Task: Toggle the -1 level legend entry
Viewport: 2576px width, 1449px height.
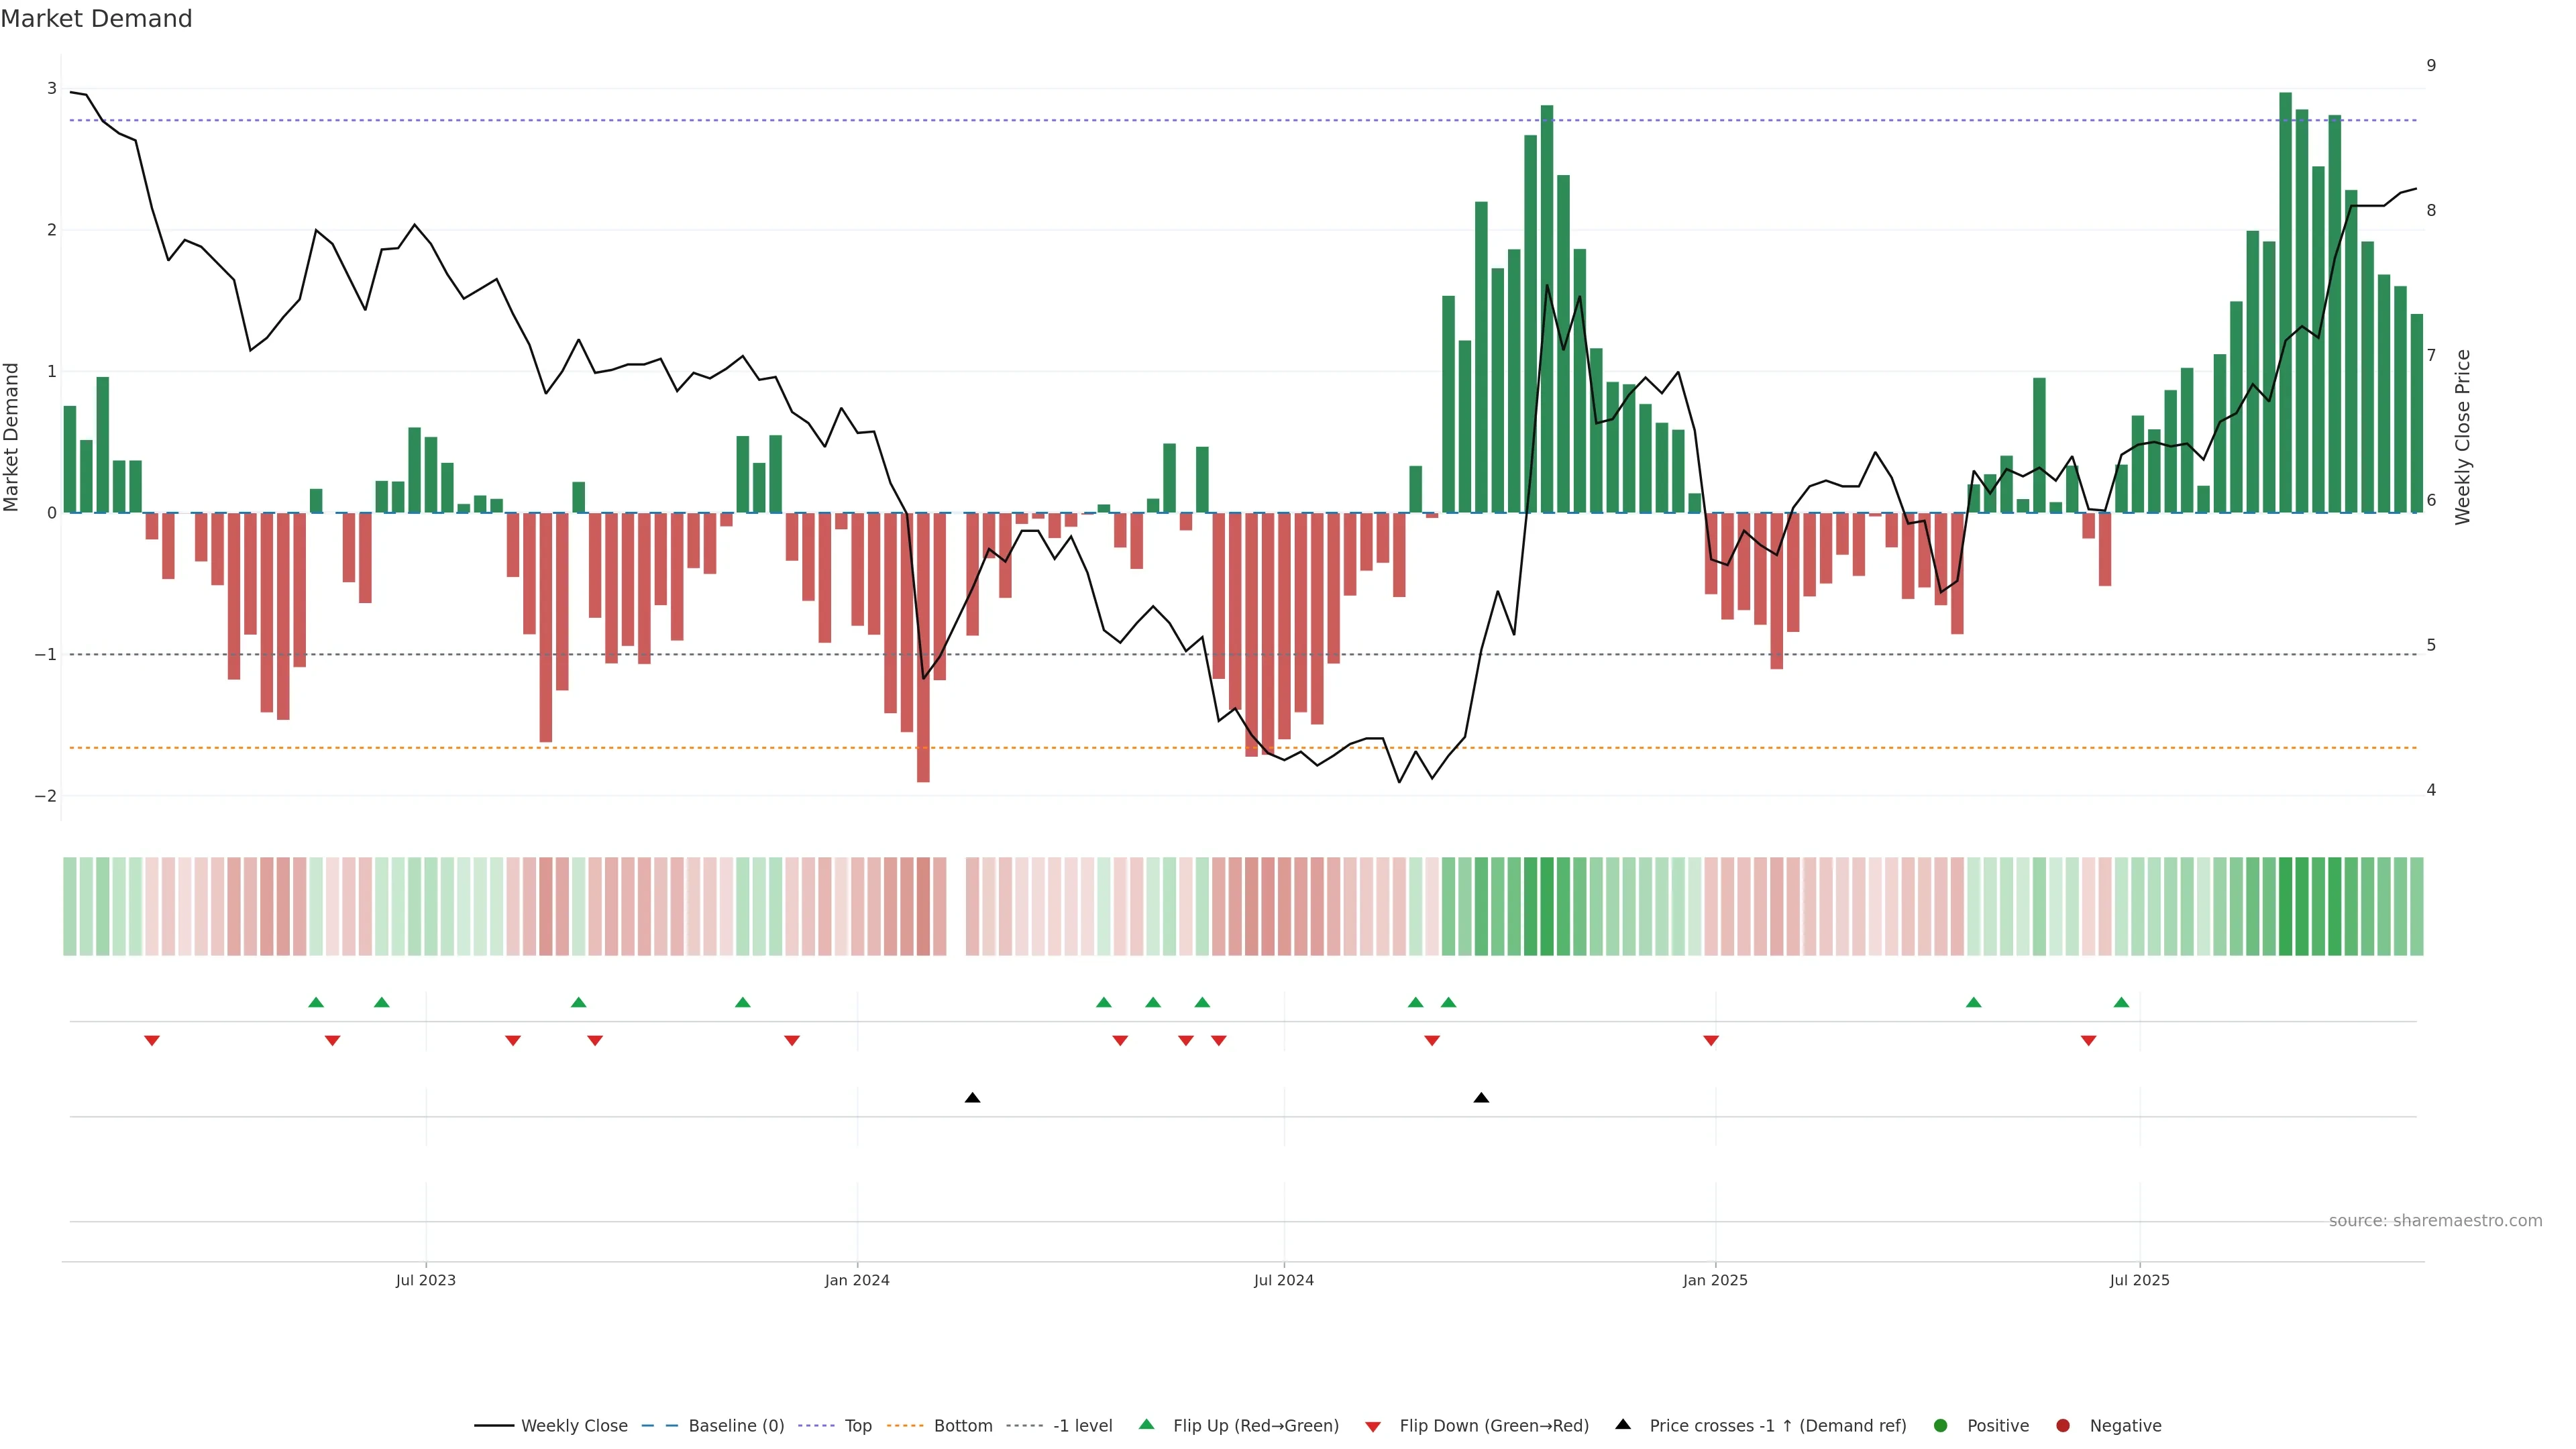Action: click(1082, 1425)
